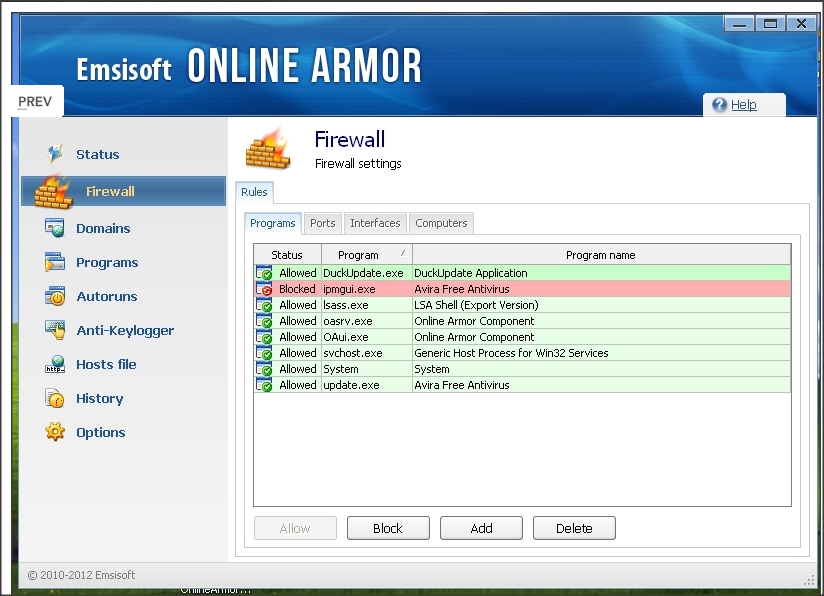Click the Status lightning icon in sidebar

point(55,153)
